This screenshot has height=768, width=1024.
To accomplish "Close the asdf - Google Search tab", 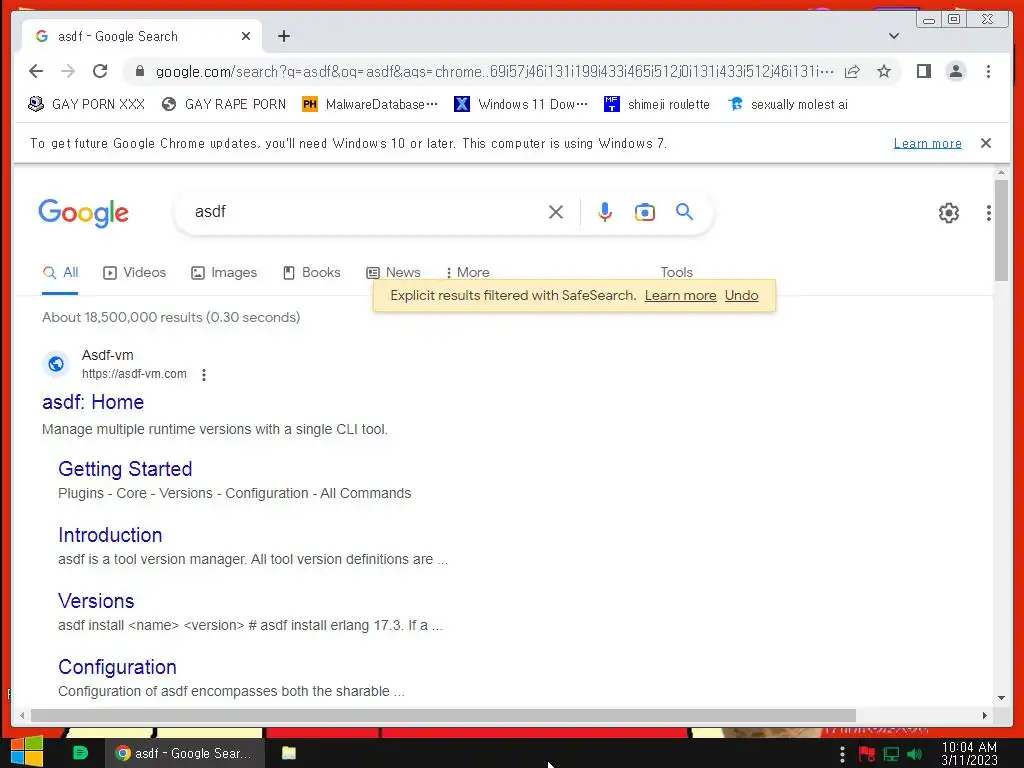I will coord(246,37).
